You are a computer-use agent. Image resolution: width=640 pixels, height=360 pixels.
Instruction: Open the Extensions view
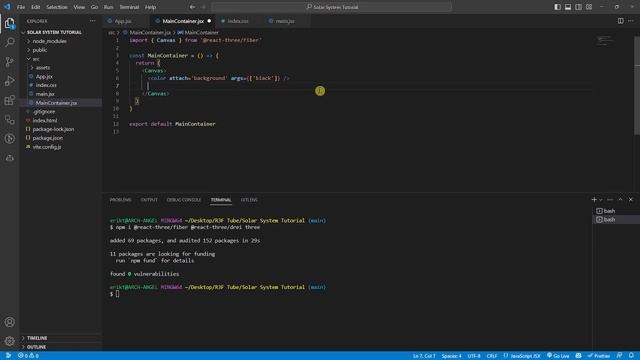tap(9, 100)
